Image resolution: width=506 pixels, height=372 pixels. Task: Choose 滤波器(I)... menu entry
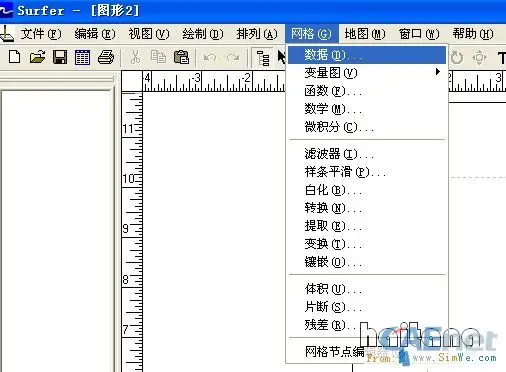point(367,154)
